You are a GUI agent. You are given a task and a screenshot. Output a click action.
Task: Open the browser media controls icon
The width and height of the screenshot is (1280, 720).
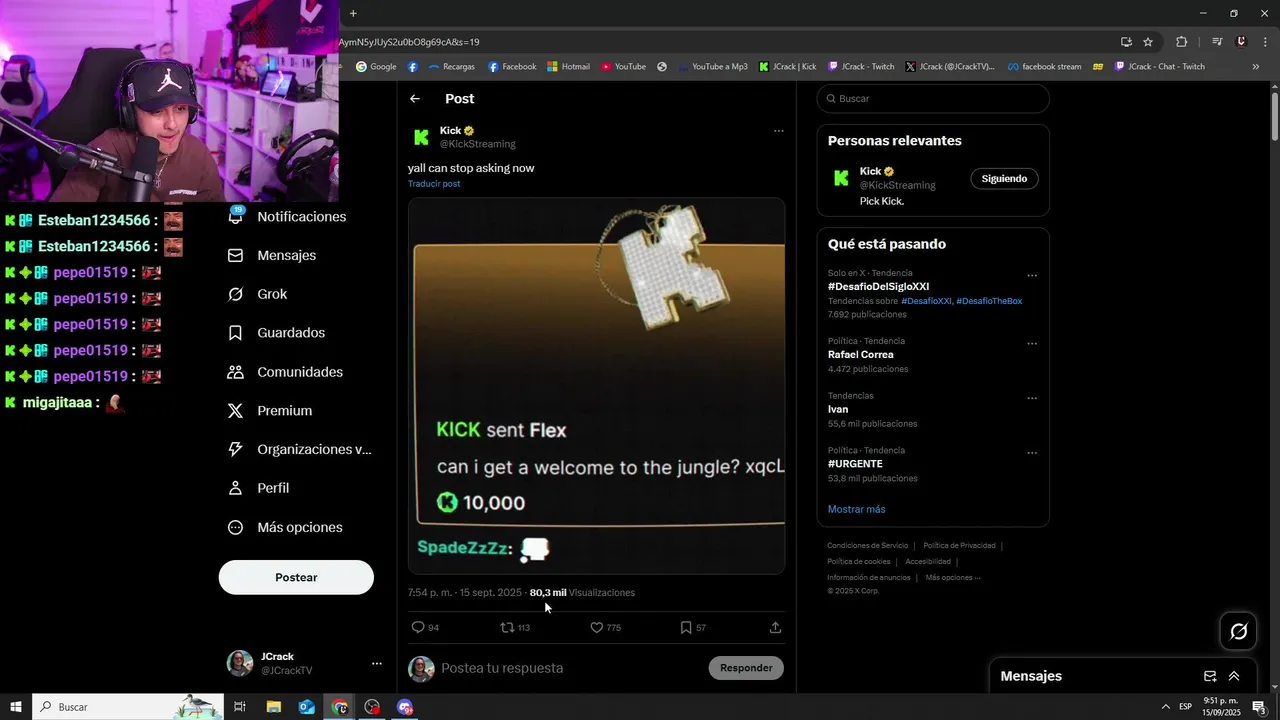[x=1217, y=42]
